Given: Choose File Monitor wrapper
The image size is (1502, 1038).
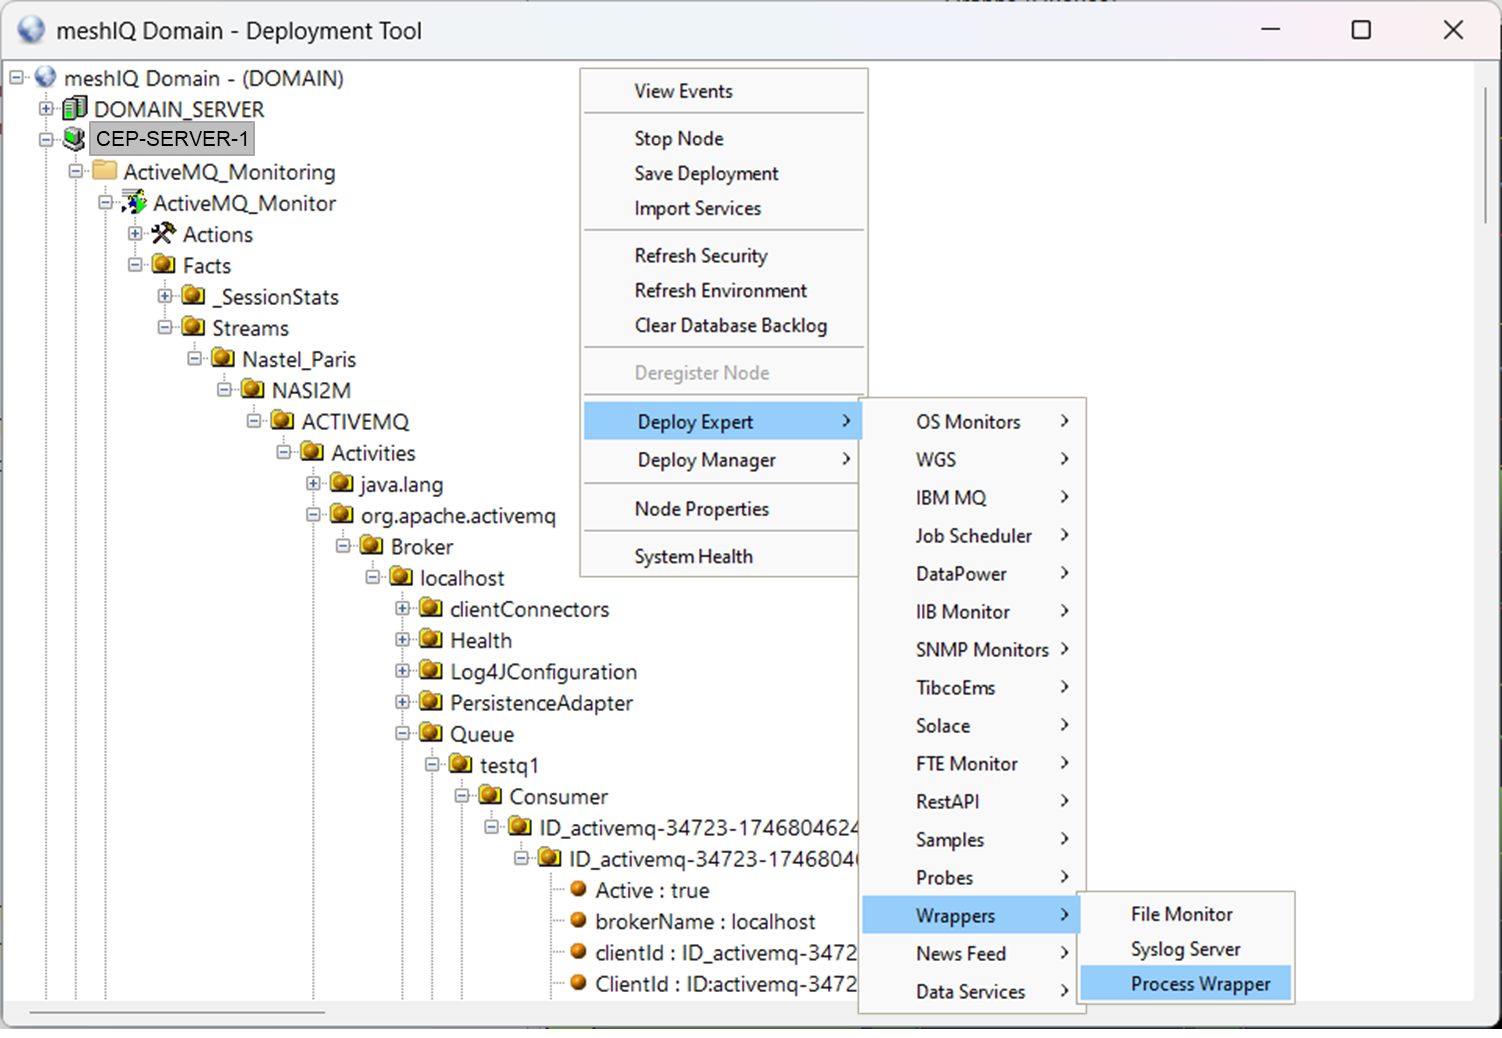Looking at the screenshot, I should [1186, 914].
